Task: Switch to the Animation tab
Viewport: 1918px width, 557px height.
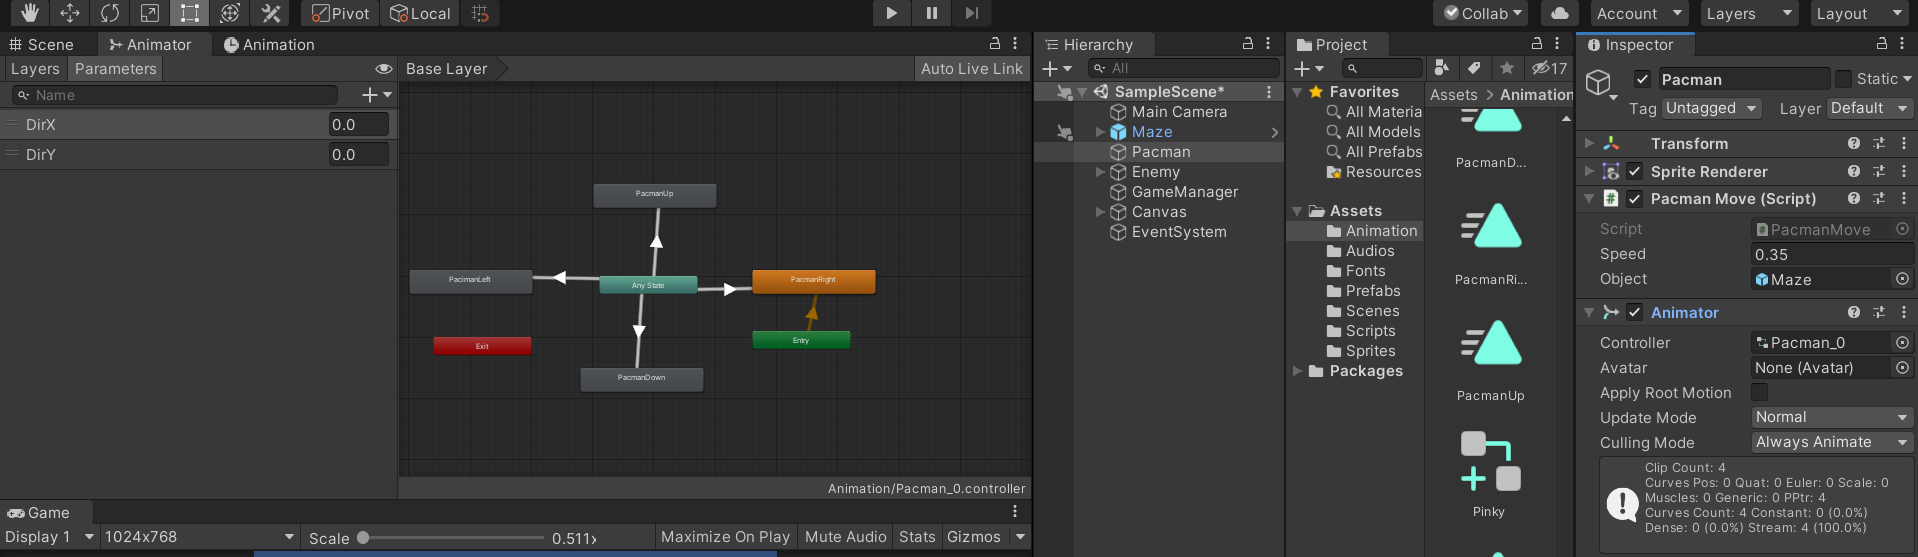Action: [x=268, y=45]
